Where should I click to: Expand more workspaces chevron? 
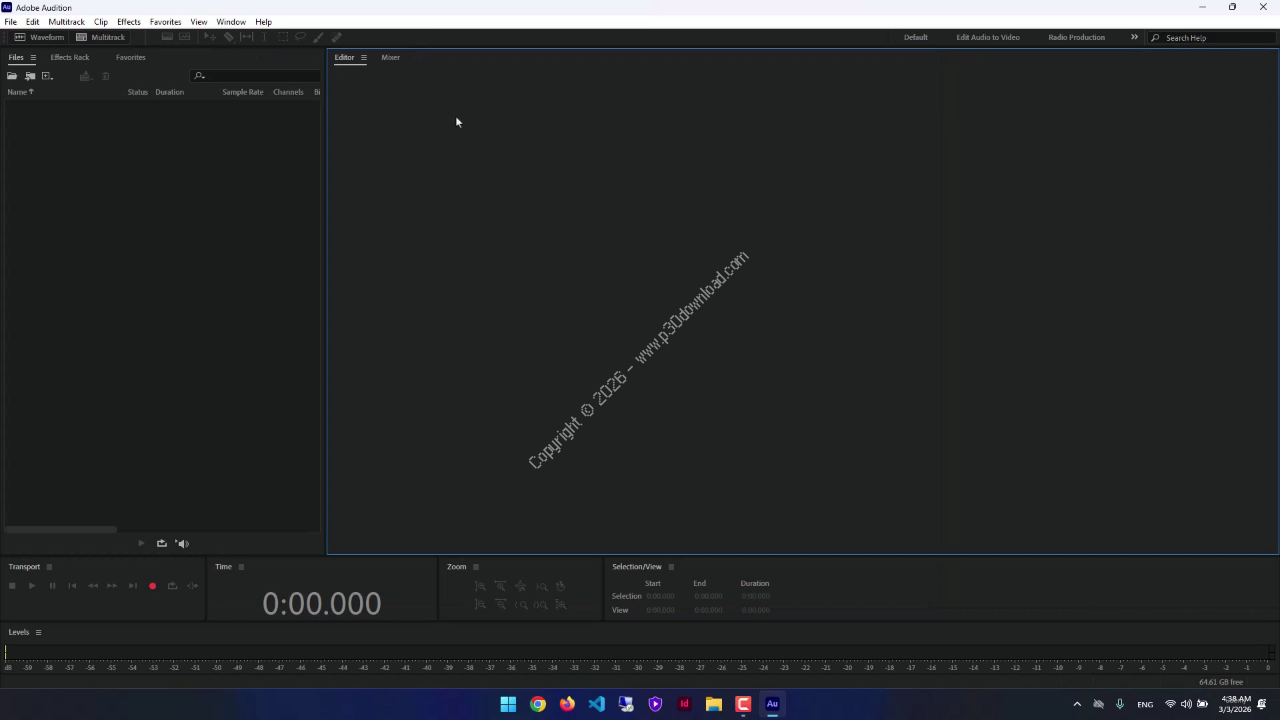(1134, 37)
